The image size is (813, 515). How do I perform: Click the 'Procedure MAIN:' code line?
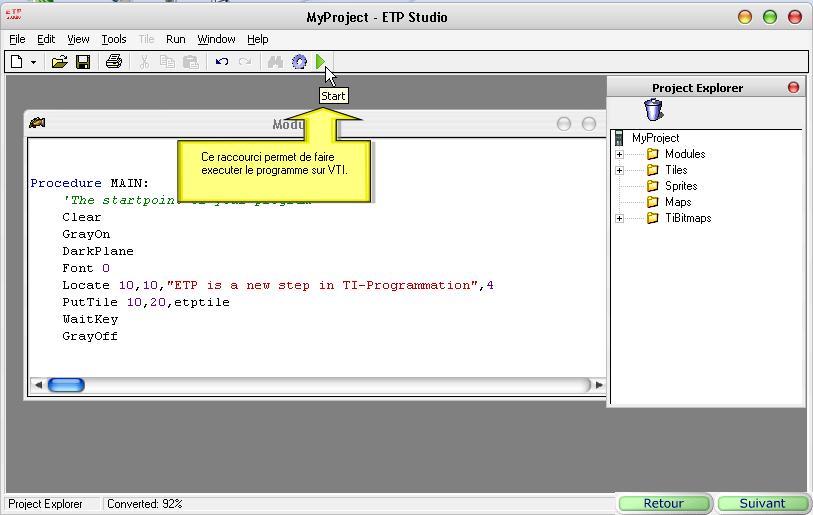click(x=90, y=183)
